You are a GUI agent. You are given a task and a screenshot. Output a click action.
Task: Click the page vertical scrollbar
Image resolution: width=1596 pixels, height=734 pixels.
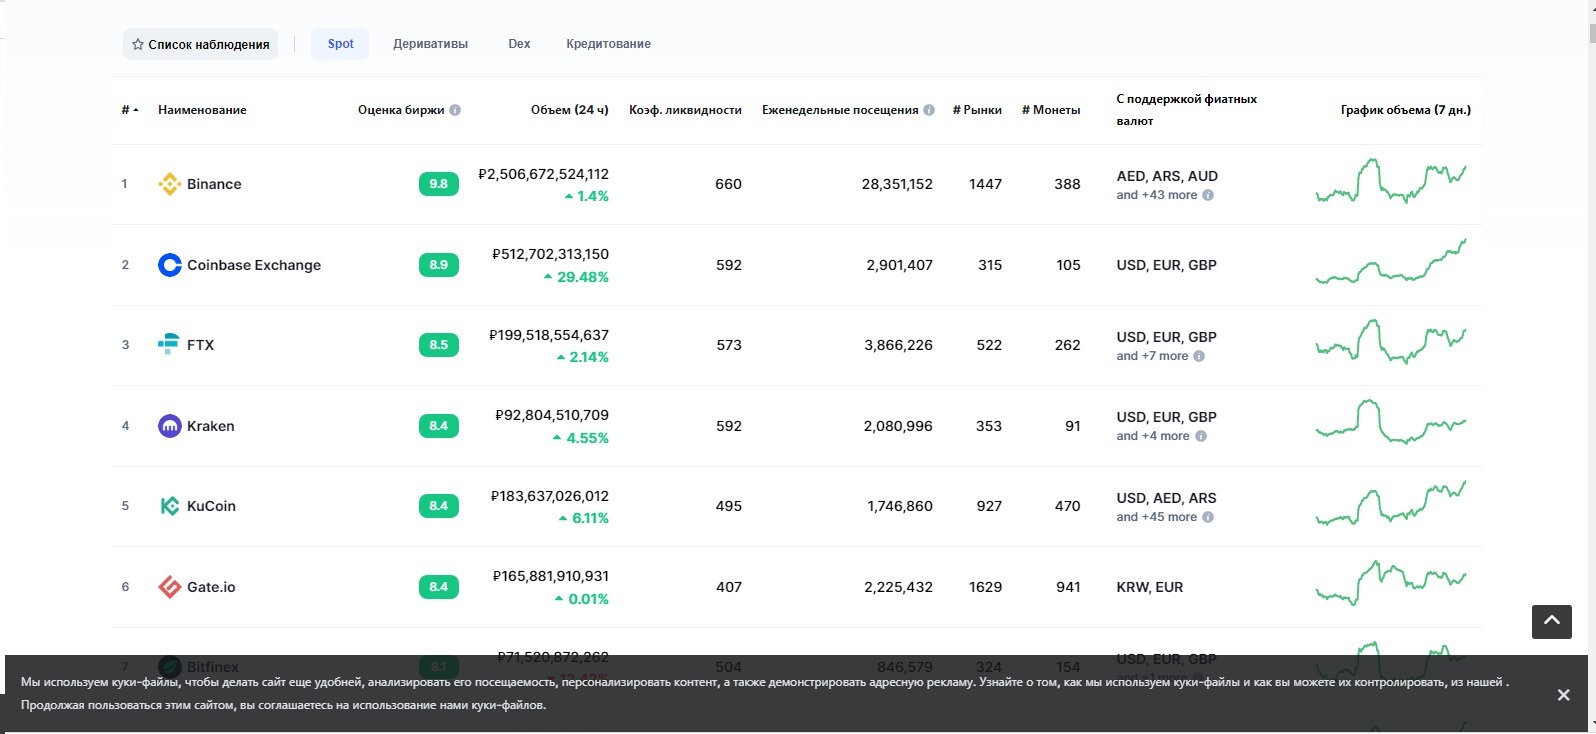(x=1591, y=367)
